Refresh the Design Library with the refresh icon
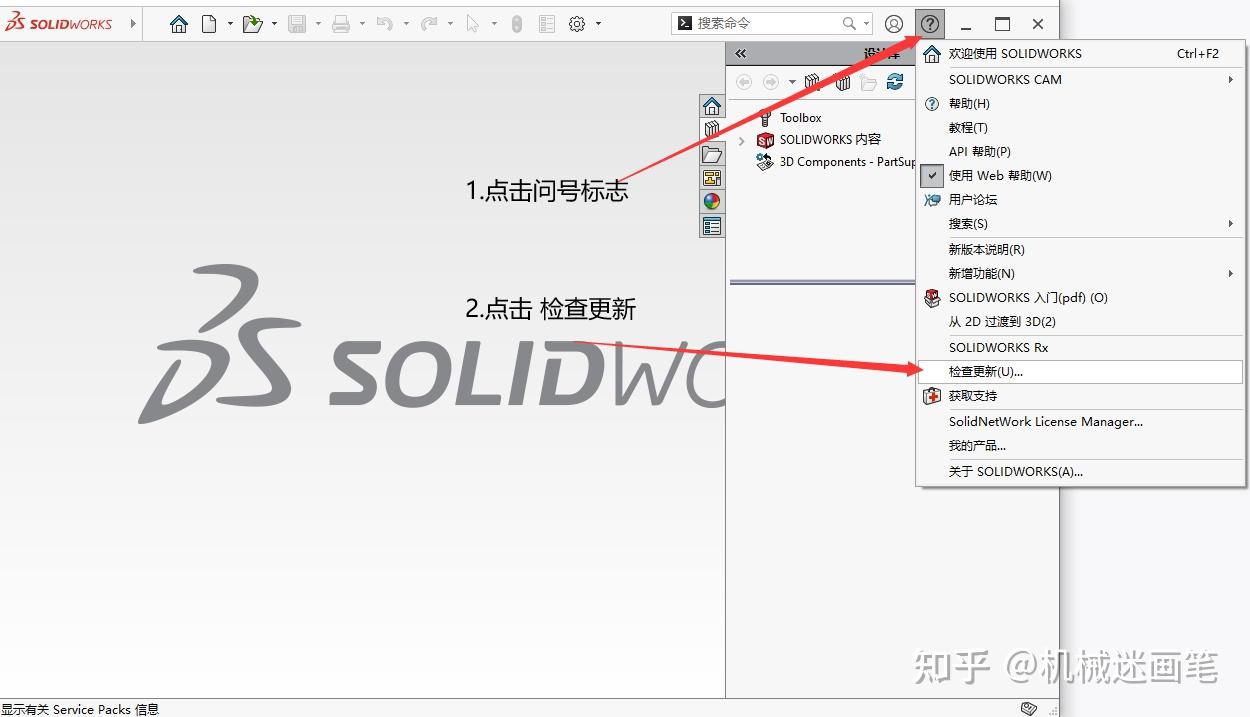1250x717 pixels. 896,83
